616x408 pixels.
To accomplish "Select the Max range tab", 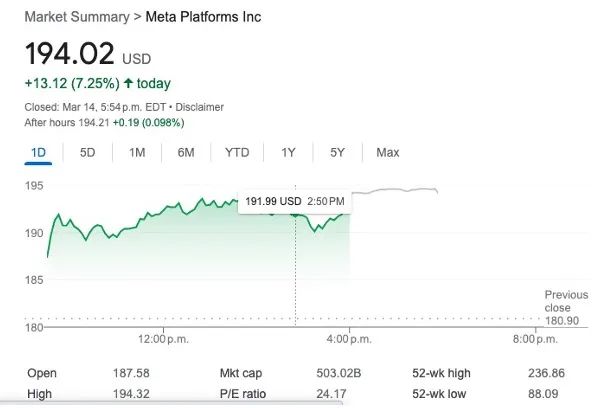I will 387,152.
